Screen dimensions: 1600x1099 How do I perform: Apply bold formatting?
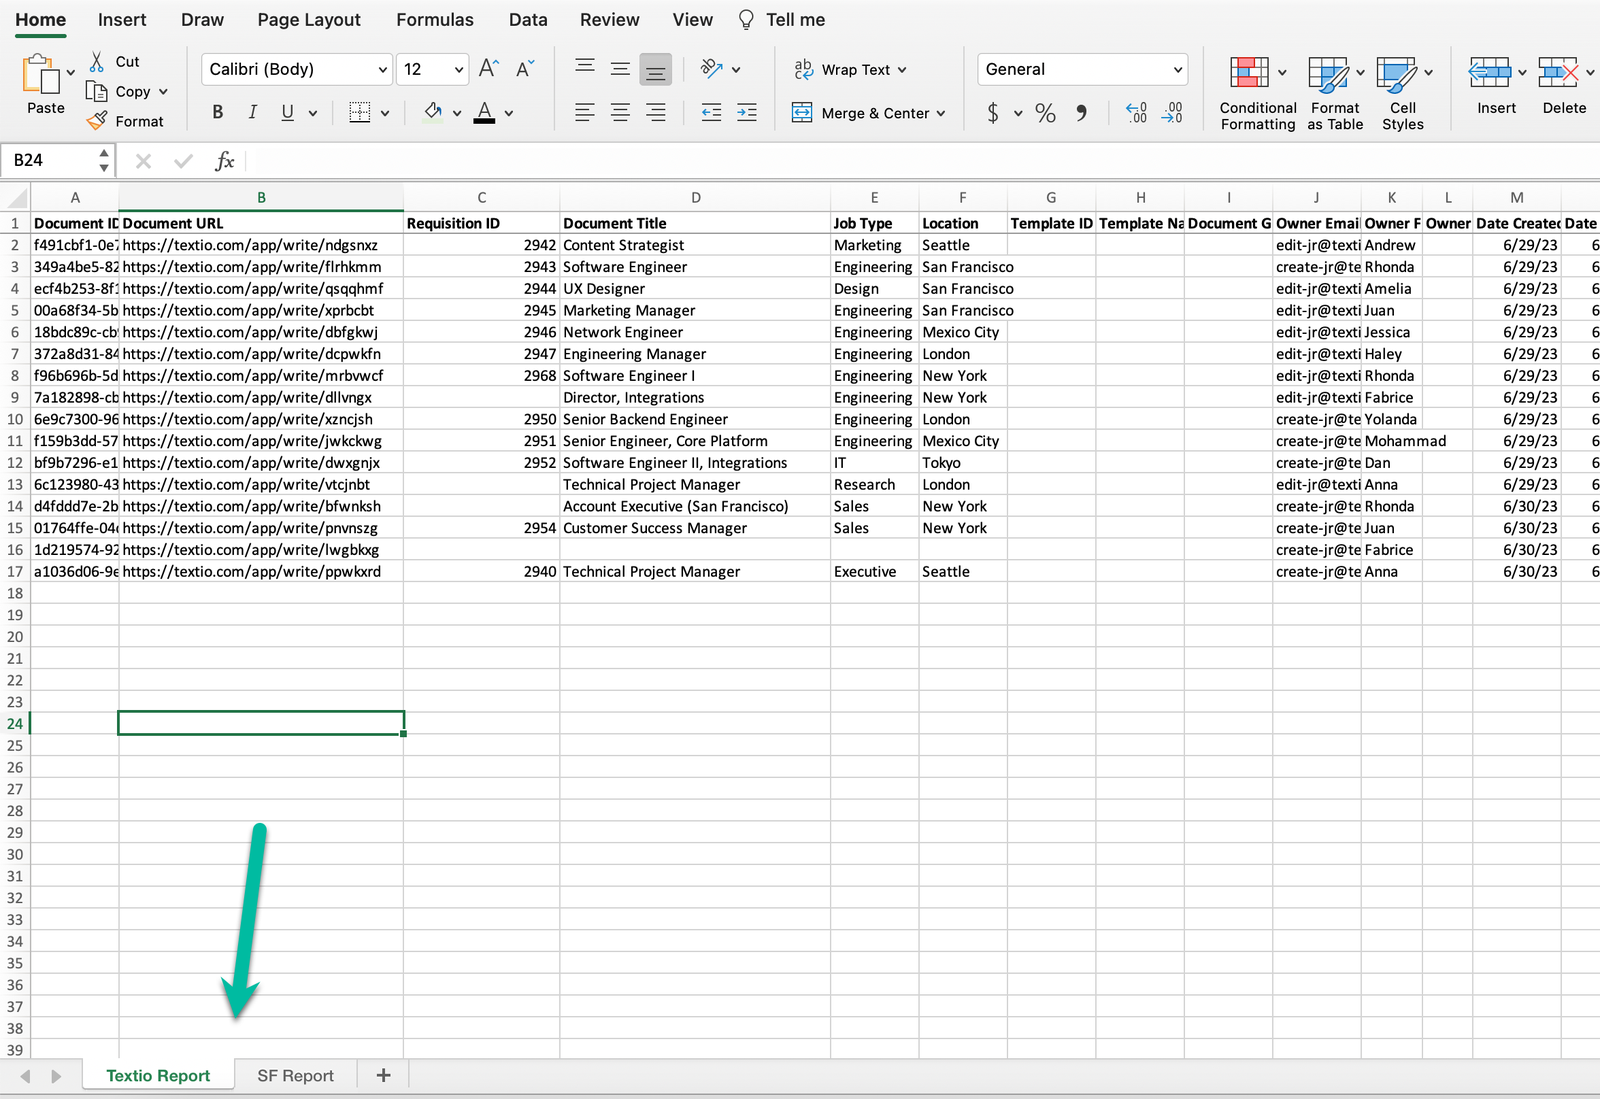point(217,112)
